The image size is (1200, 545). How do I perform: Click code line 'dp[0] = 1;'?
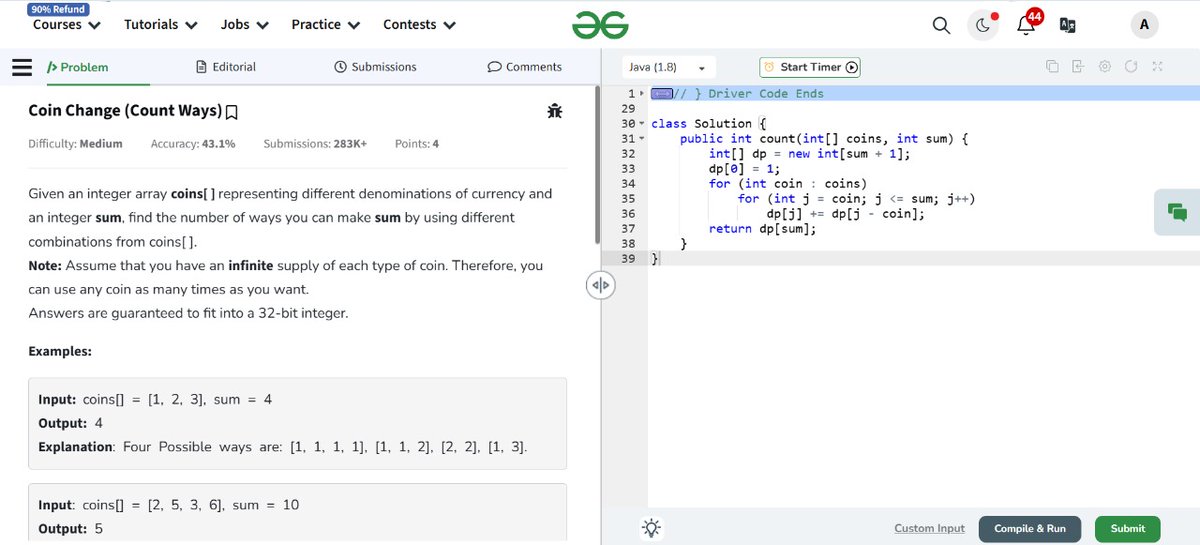[744, 169]
